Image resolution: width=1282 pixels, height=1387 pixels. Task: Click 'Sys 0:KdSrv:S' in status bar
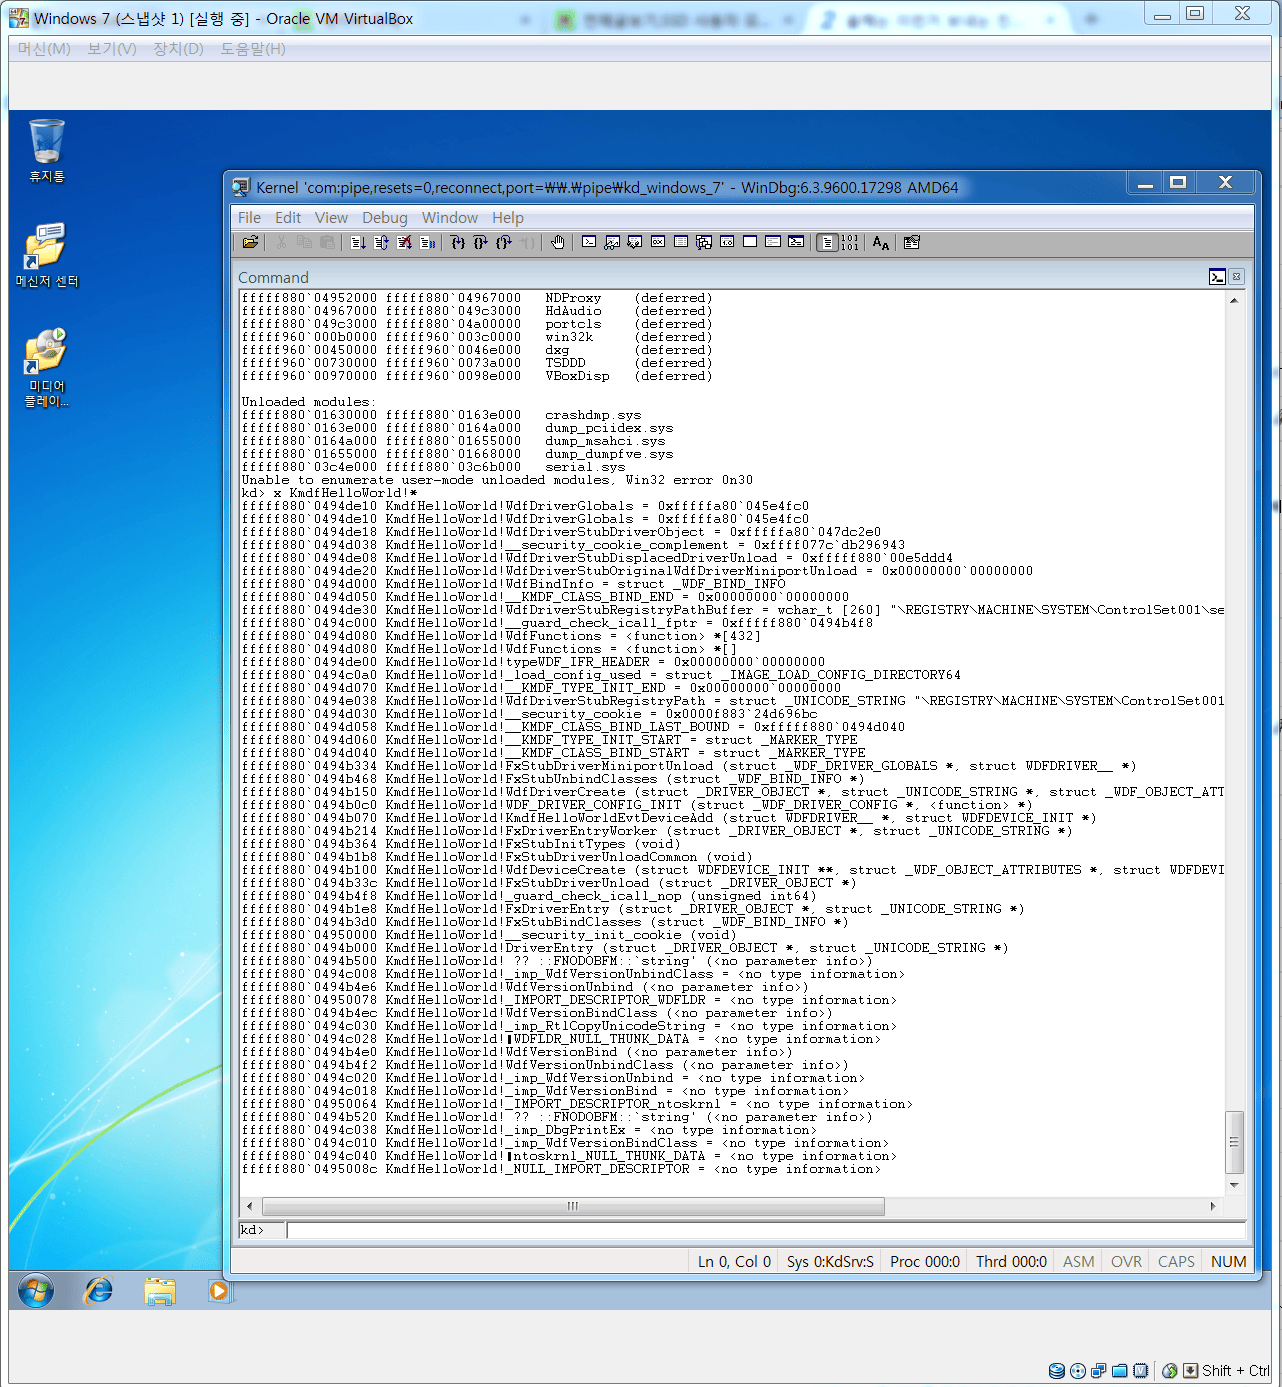[830, 1261]
